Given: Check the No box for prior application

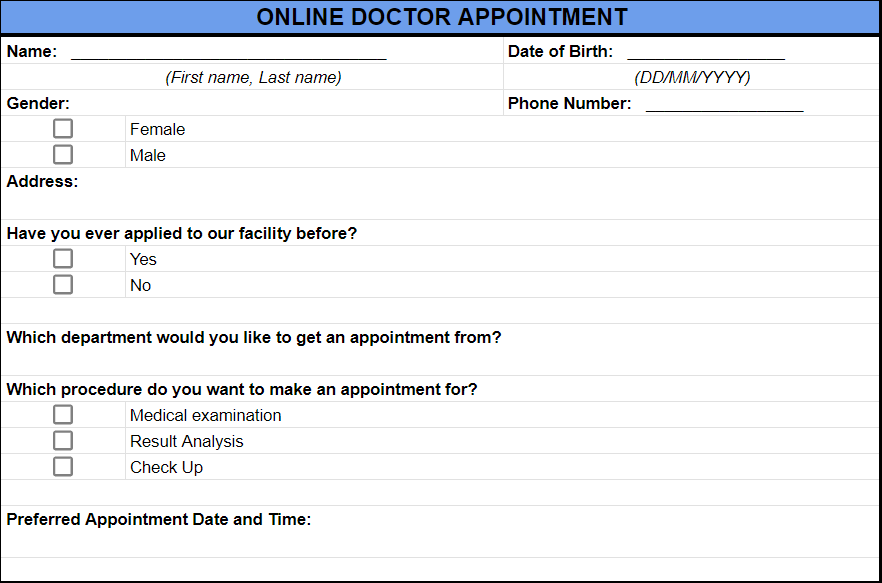Looking at the screenshot, I should [63, 285].
